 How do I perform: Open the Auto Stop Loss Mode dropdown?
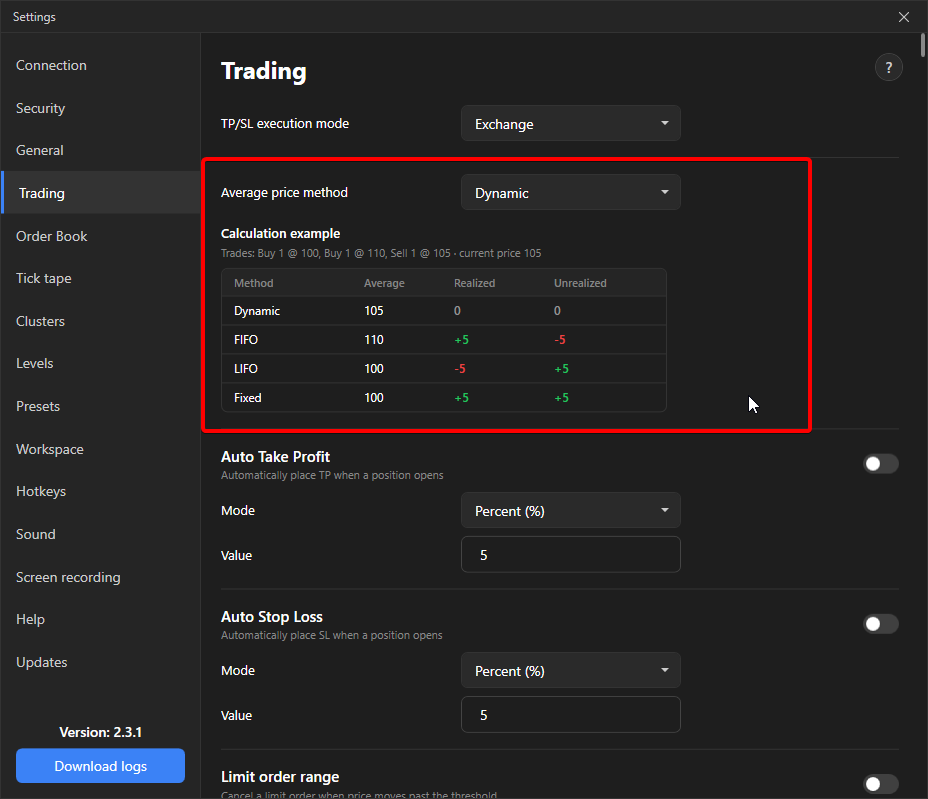[571, 670]
